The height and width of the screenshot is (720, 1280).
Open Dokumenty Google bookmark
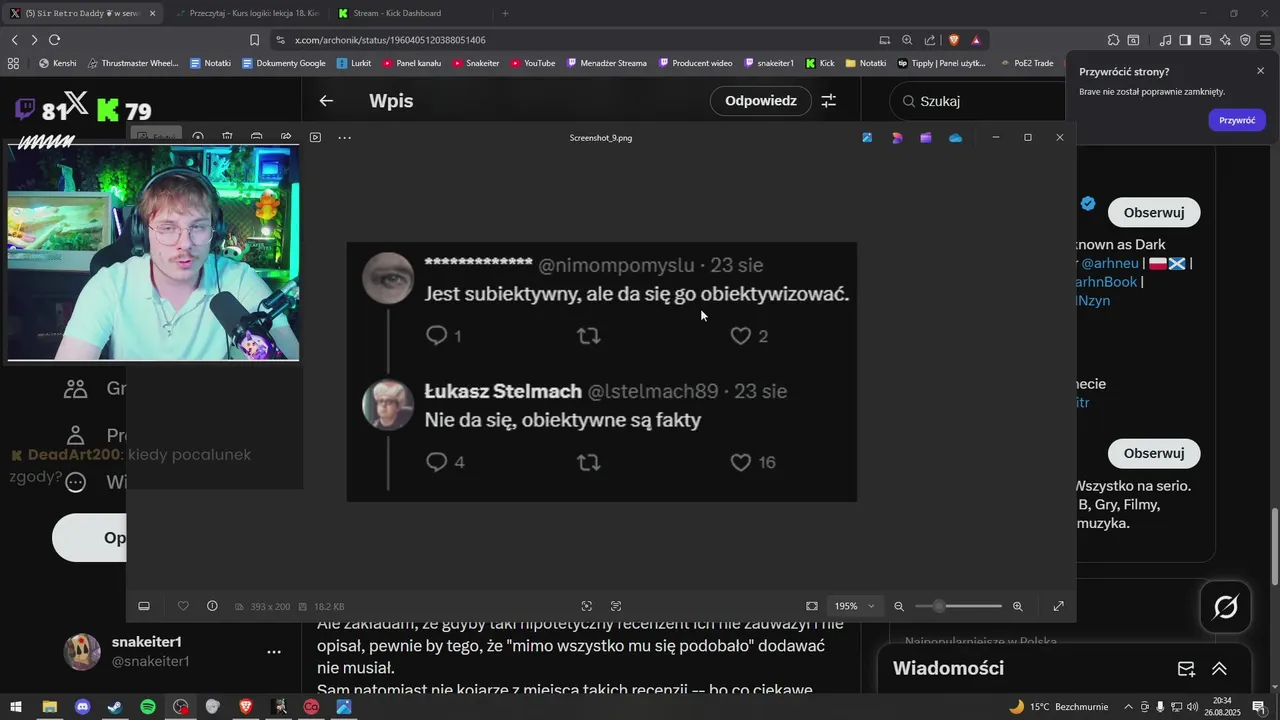(x=284, y=63)
